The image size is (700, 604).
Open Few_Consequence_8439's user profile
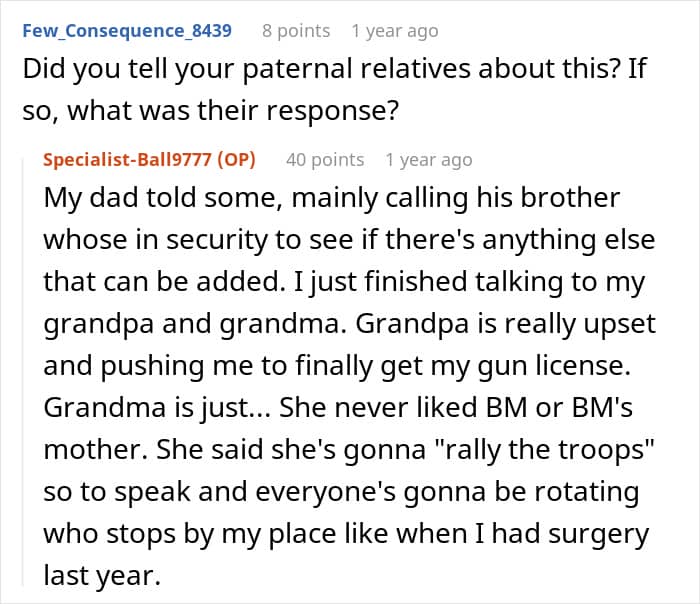[125, 31]
